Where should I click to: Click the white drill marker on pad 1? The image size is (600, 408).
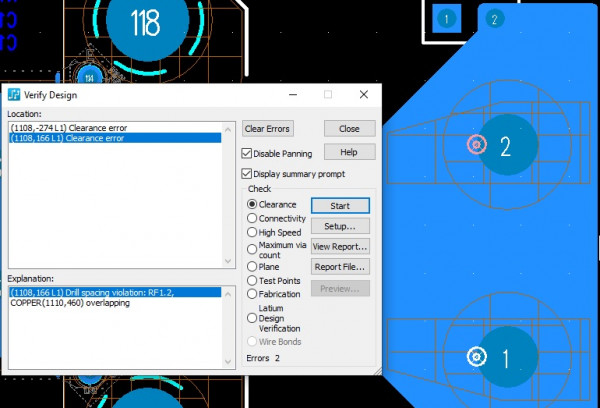pos(476,357)
